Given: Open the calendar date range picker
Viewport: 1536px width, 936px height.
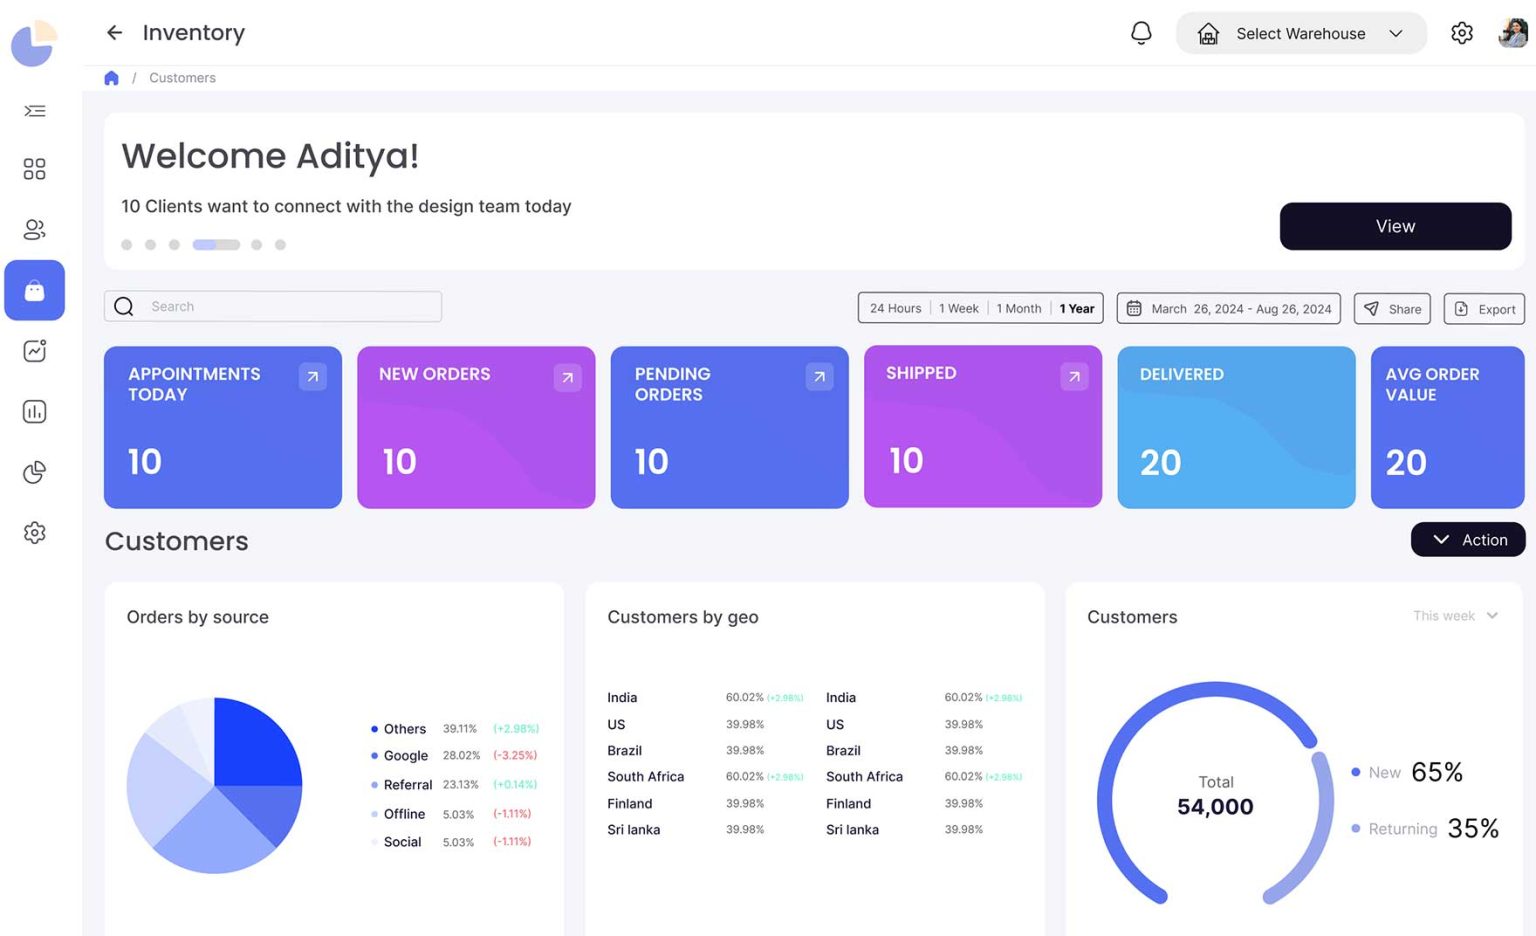Looking at the screenshot, I should pos(1228,308).
